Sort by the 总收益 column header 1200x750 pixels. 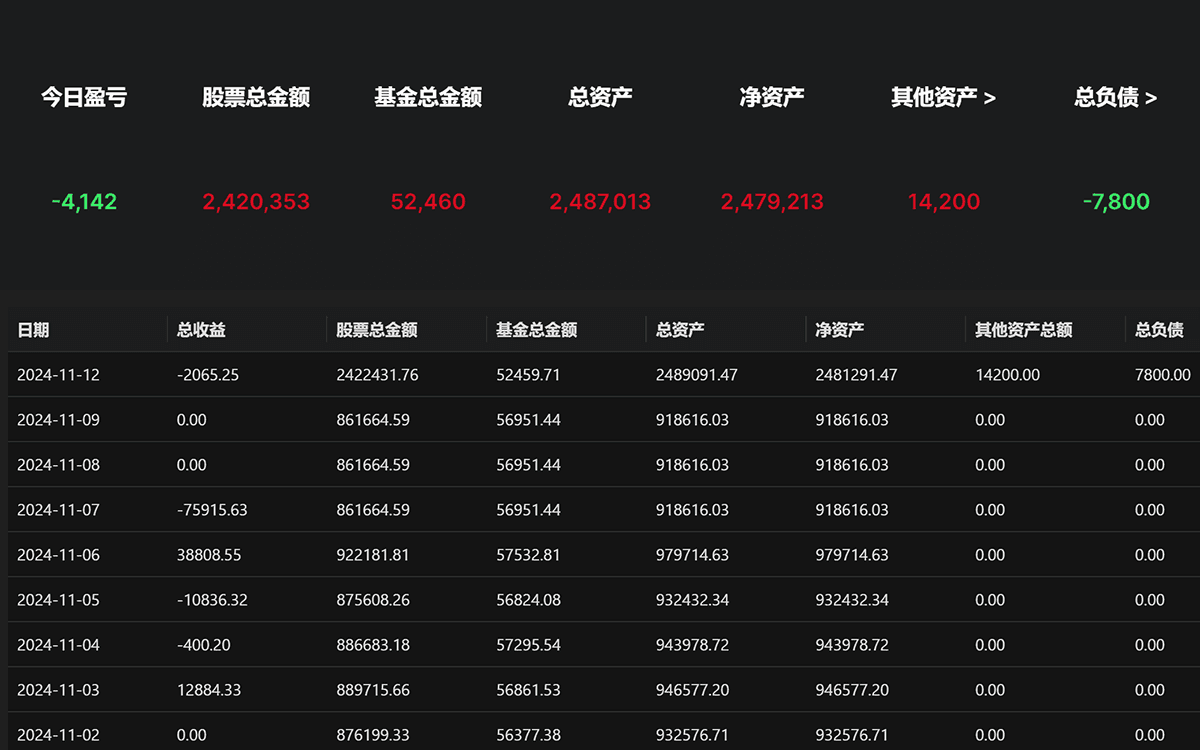pos(201,330)
